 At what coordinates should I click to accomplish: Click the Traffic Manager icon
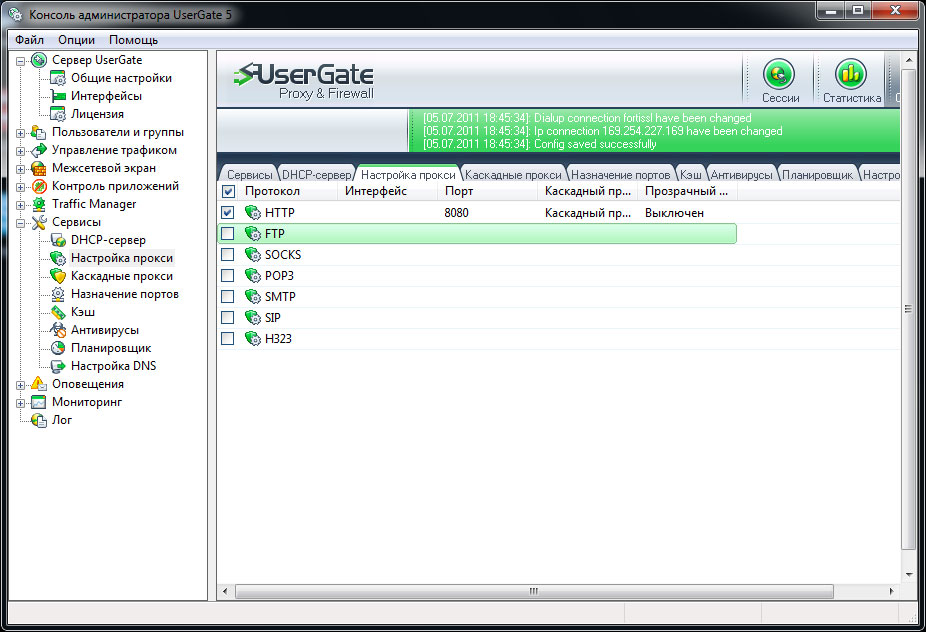click(39, 204)
